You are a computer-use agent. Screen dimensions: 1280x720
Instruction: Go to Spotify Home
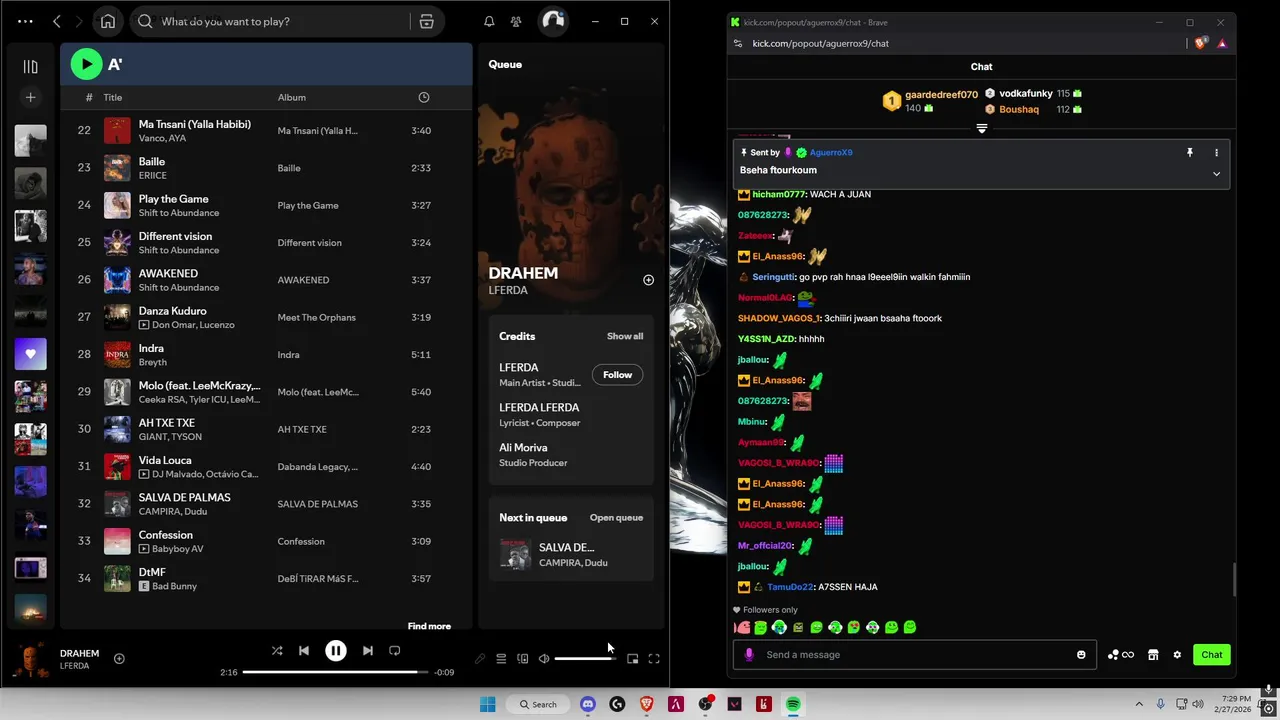click(108, 21)
